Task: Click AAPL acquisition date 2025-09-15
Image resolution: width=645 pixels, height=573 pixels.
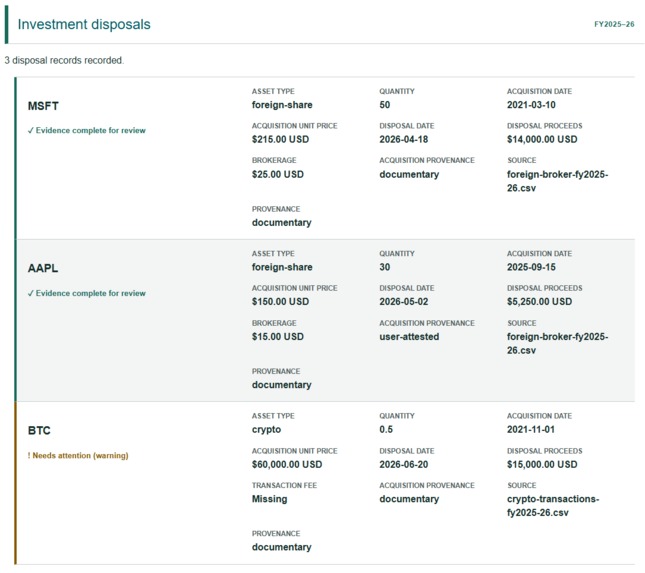Action: (531, 267)
